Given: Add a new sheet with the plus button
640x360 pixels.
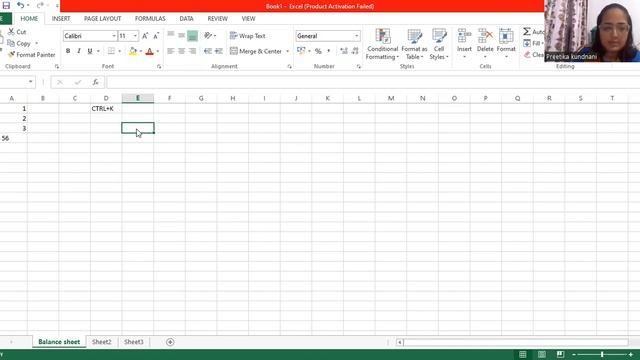Looking at the screenshot, I should point(170,342).
